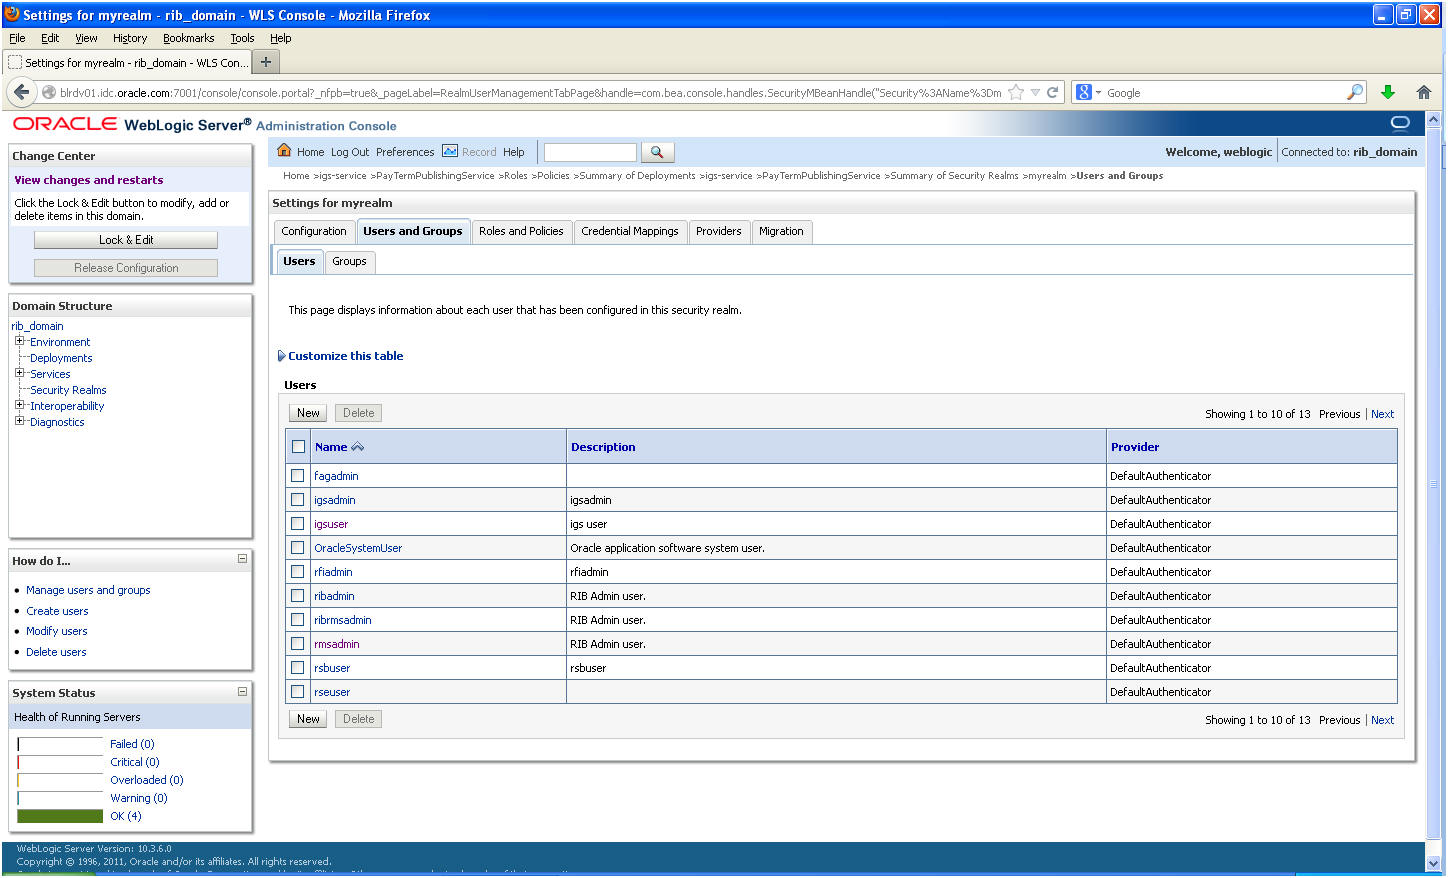Click the Record icon in the toolbar
This screenshot has height=878, width=1448.
point(450,151)
